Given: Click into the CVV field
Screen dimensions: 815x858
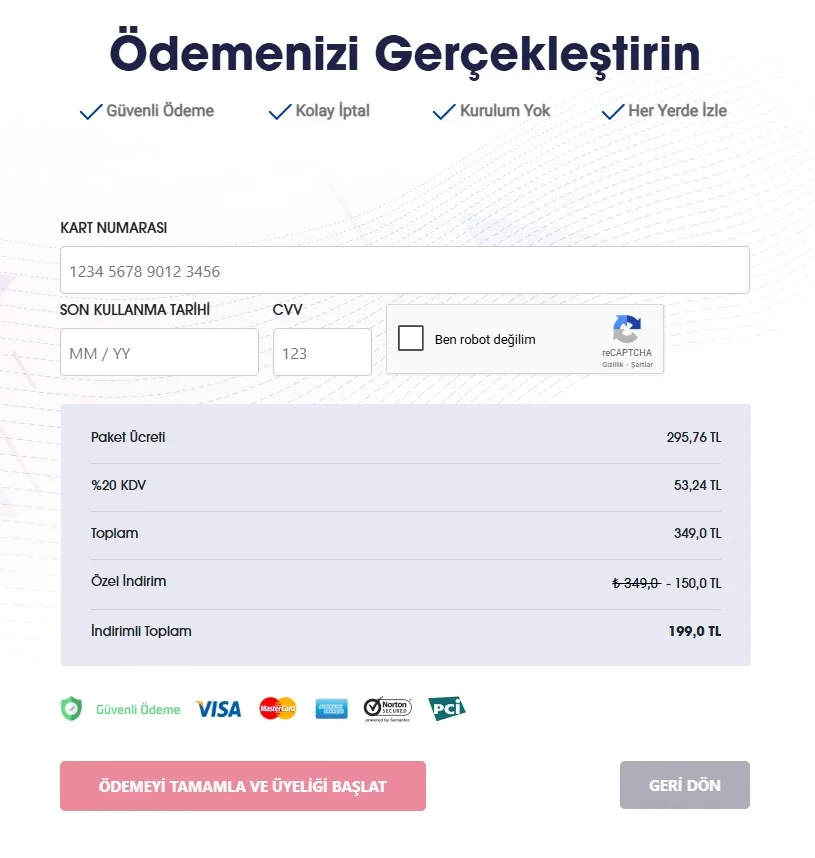Looking at the screenshot, I should 321,353.
